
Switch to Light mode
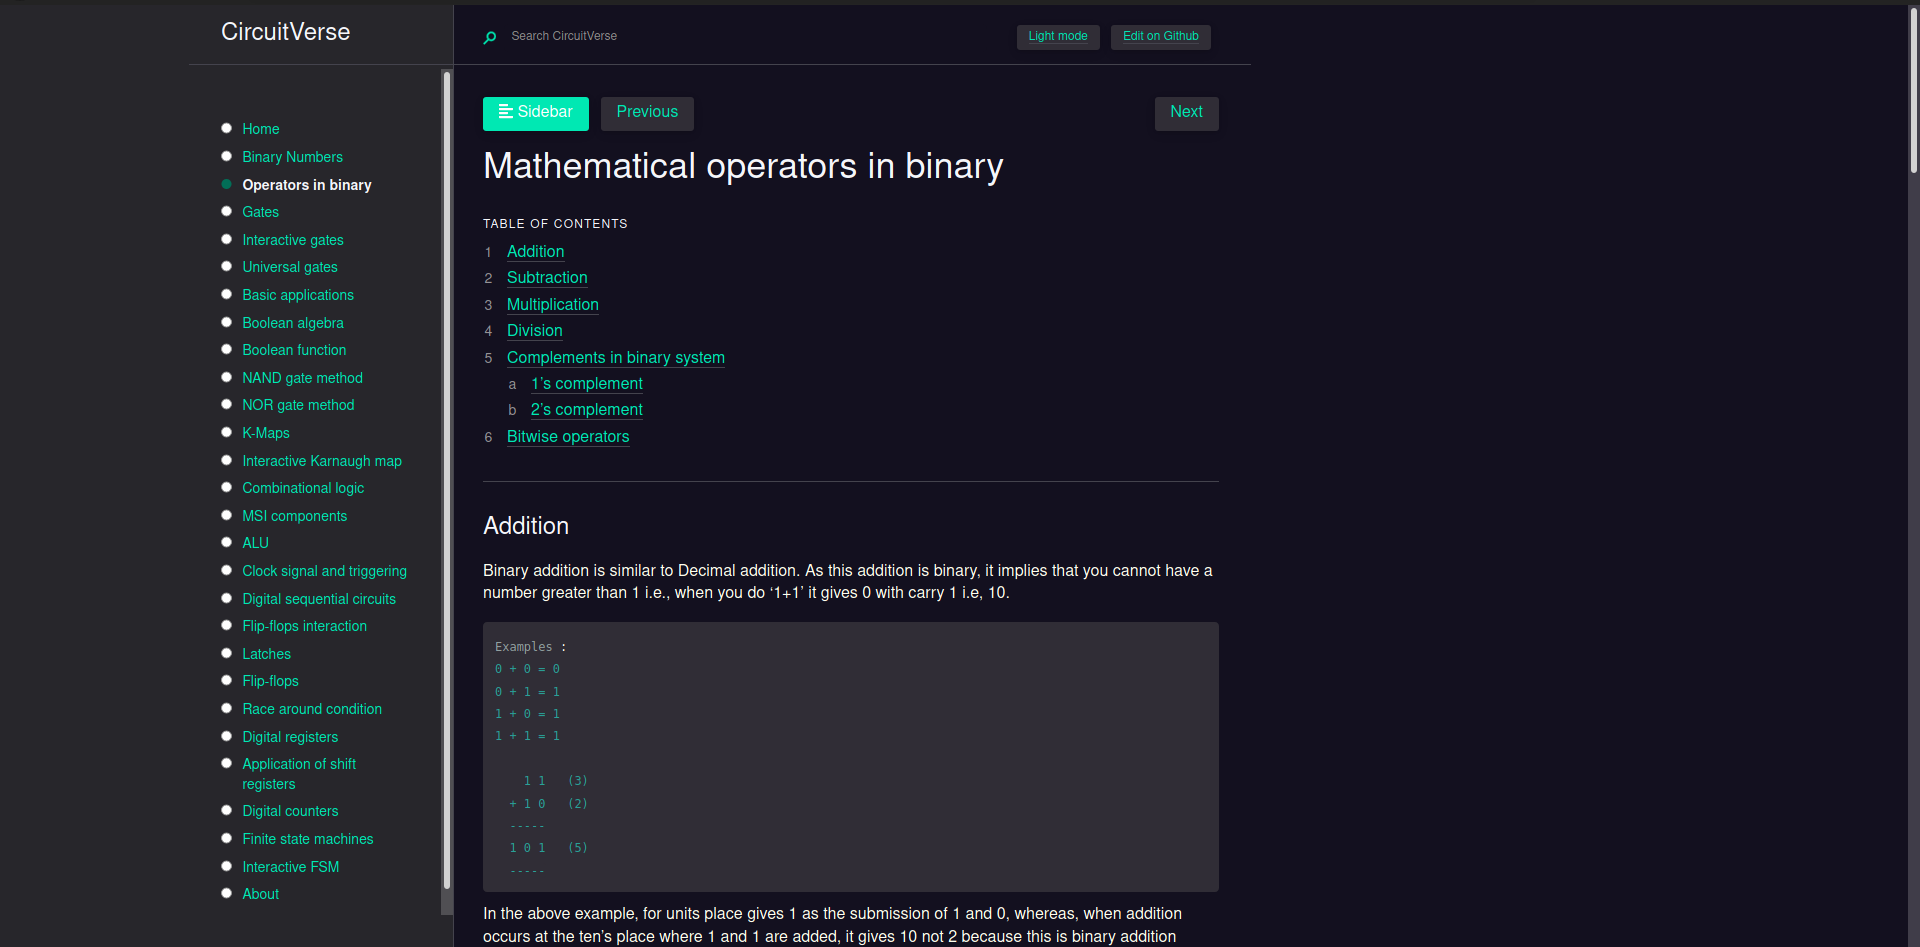[1057, 36]
